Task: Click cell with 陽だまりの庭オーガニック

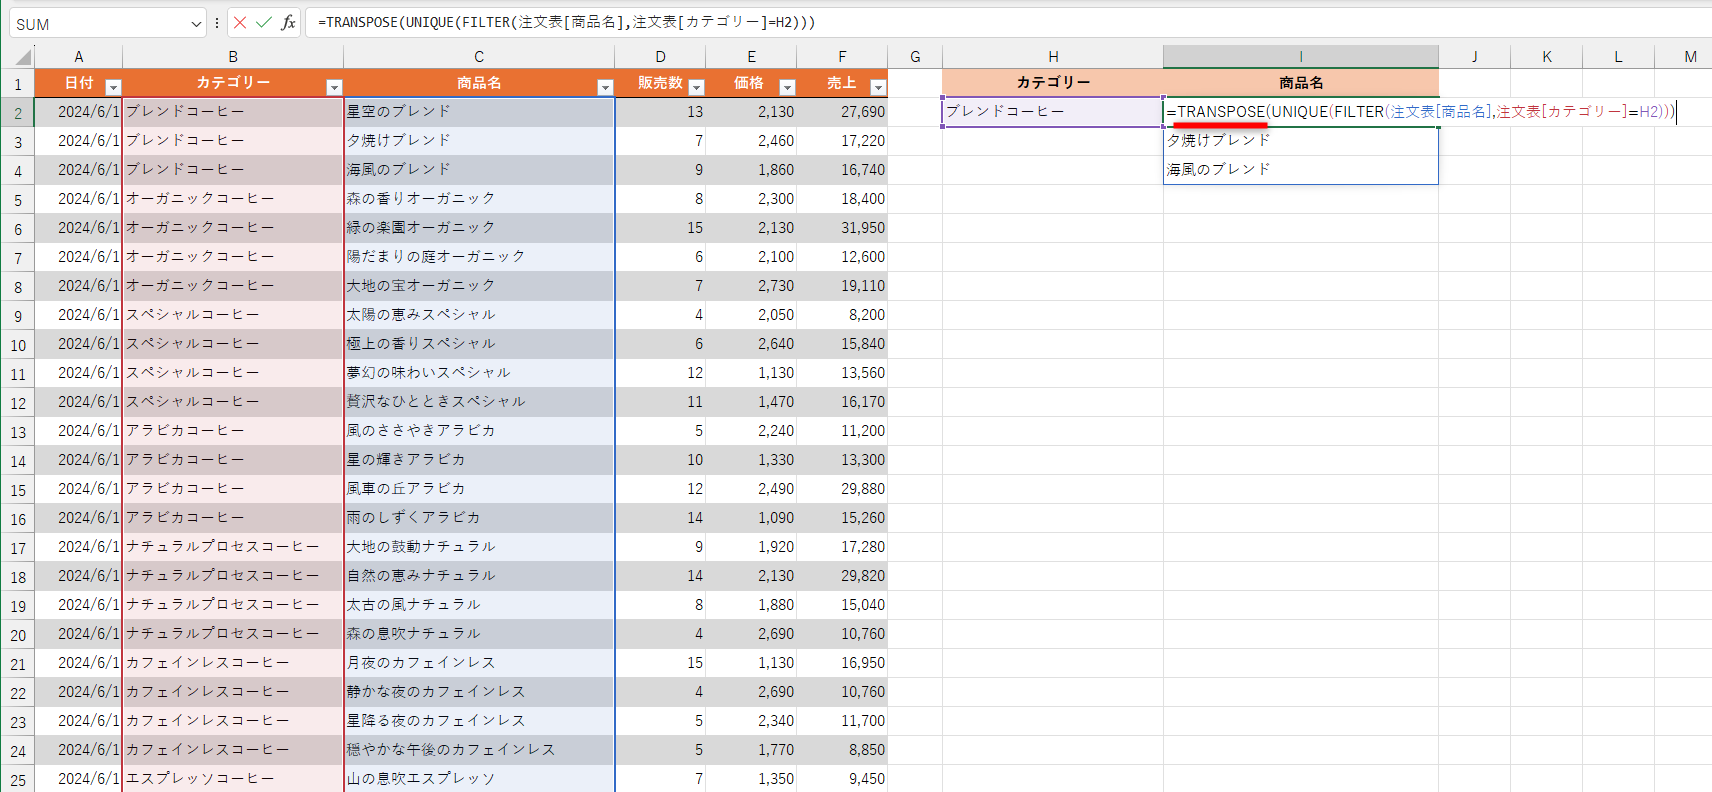Action: point(479,257)
